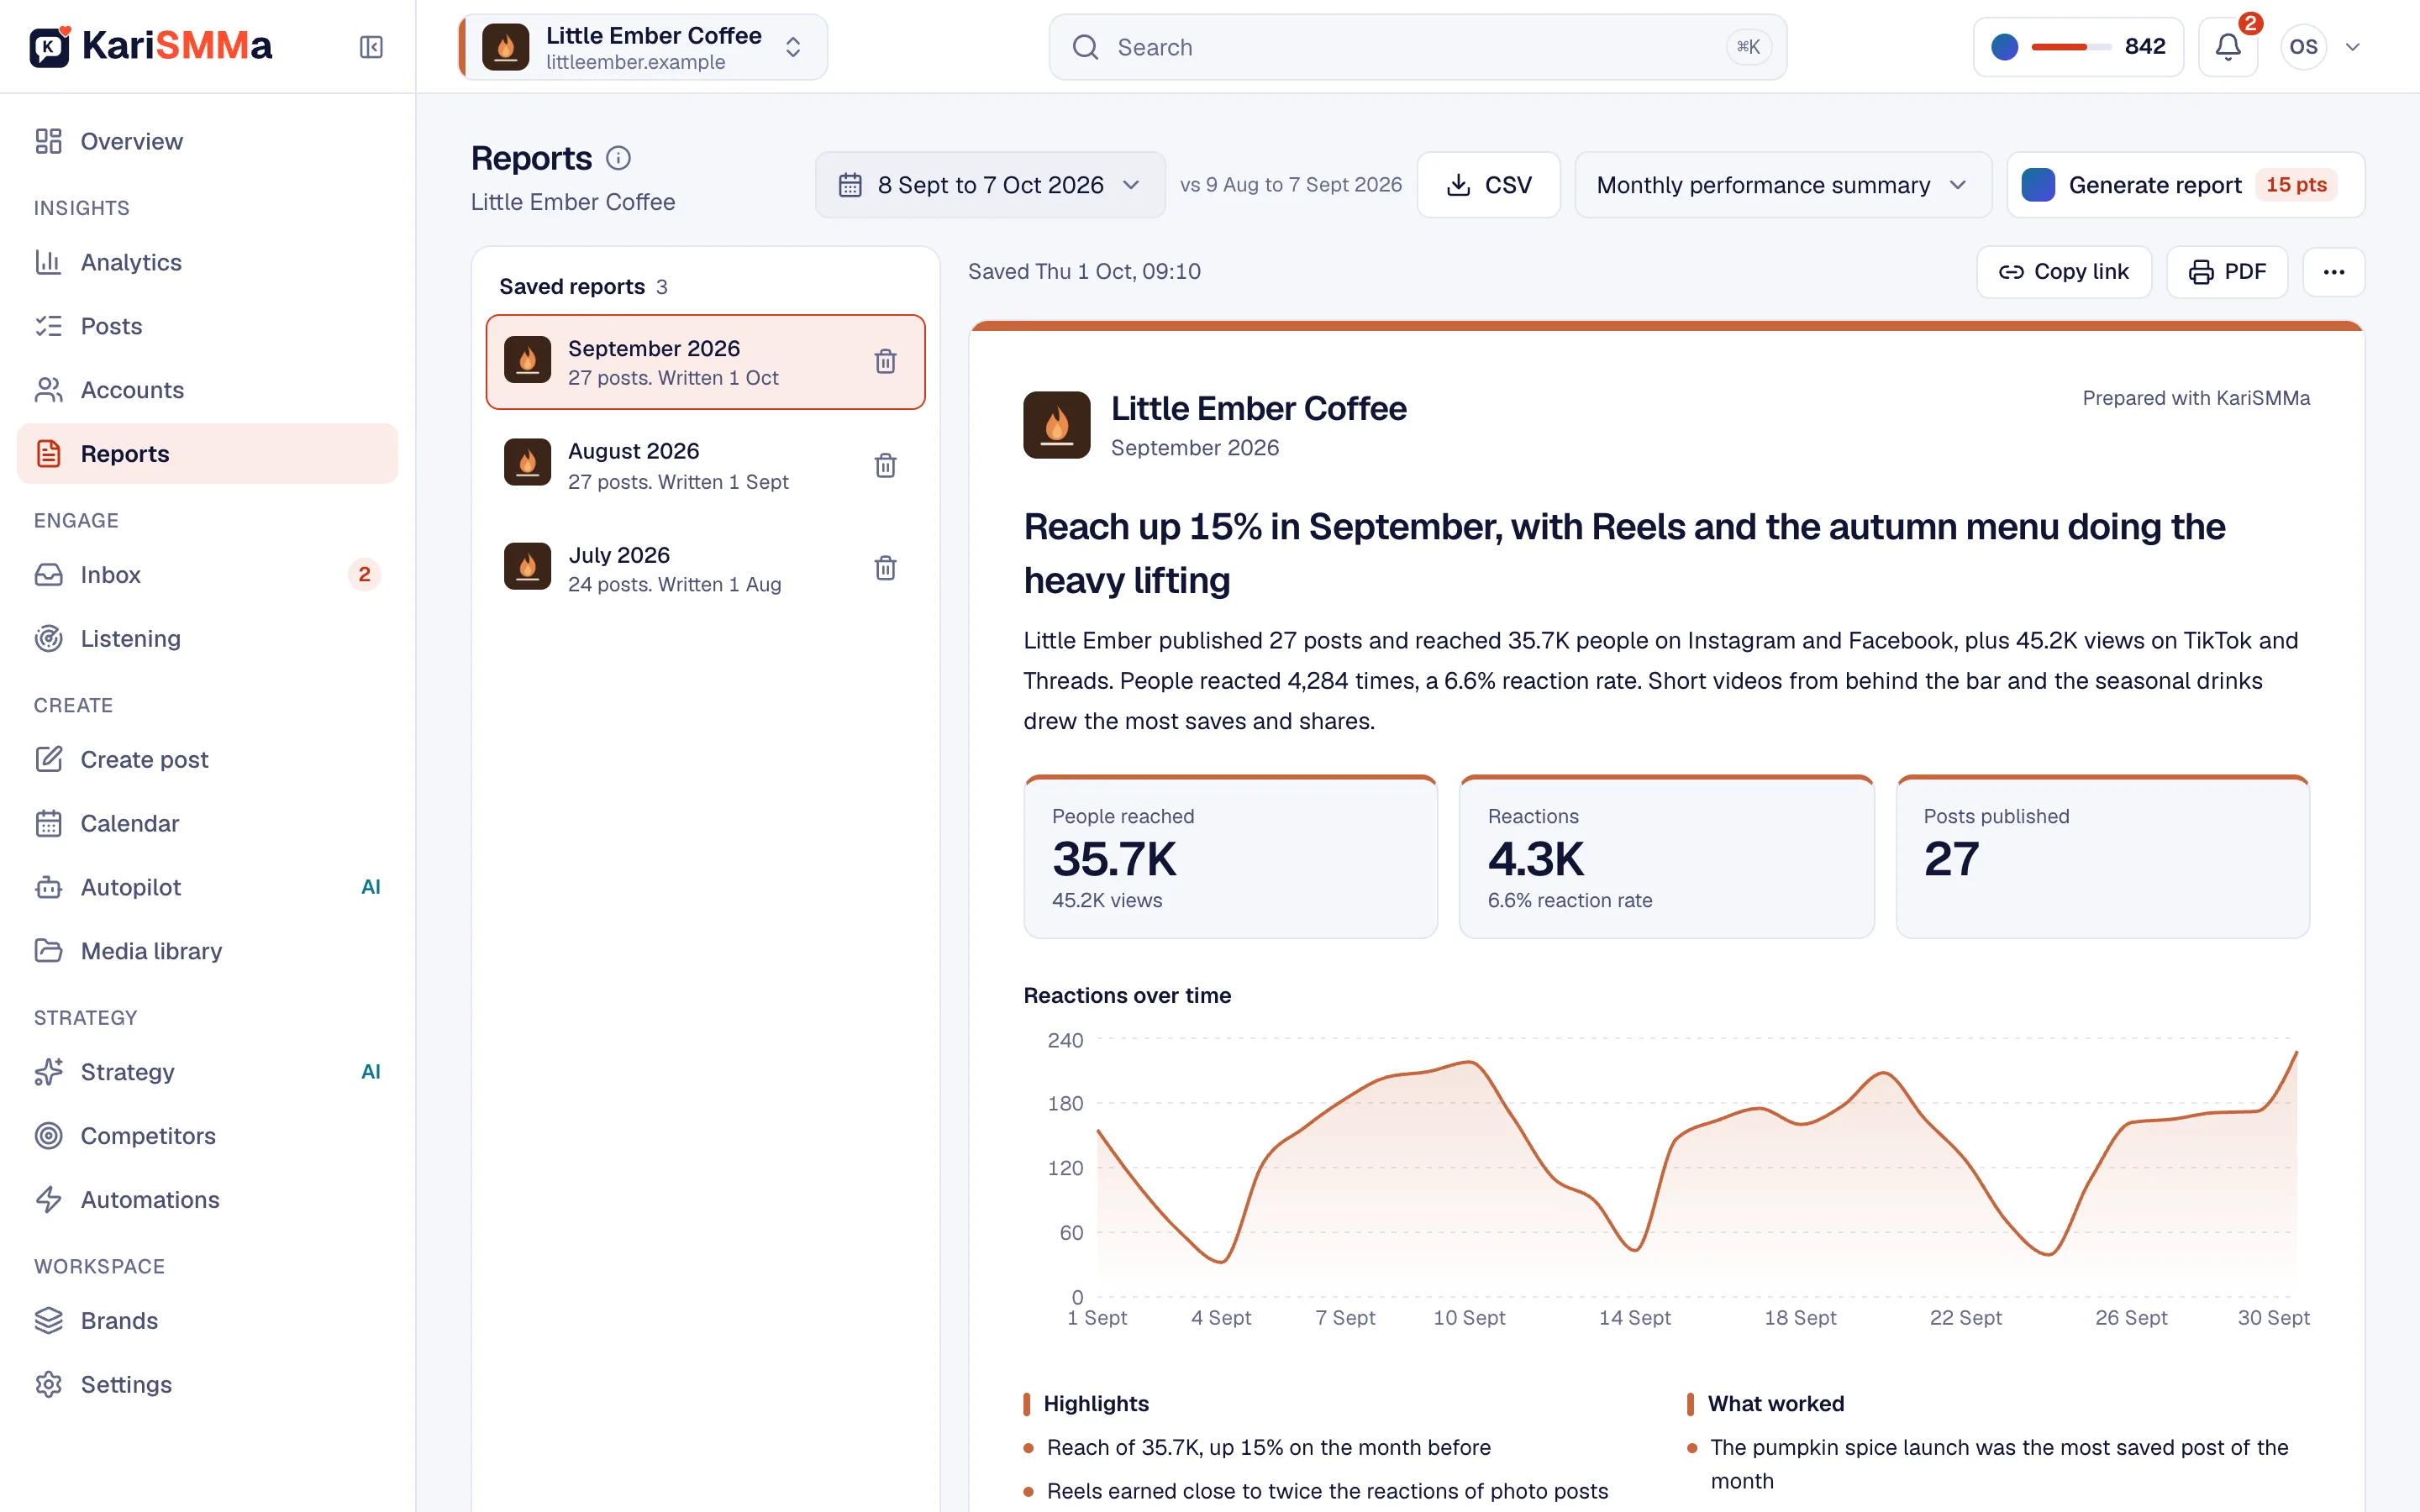Open Accounts in the sidebar
Viewport: 2420px width, 1512px height.
207,390
